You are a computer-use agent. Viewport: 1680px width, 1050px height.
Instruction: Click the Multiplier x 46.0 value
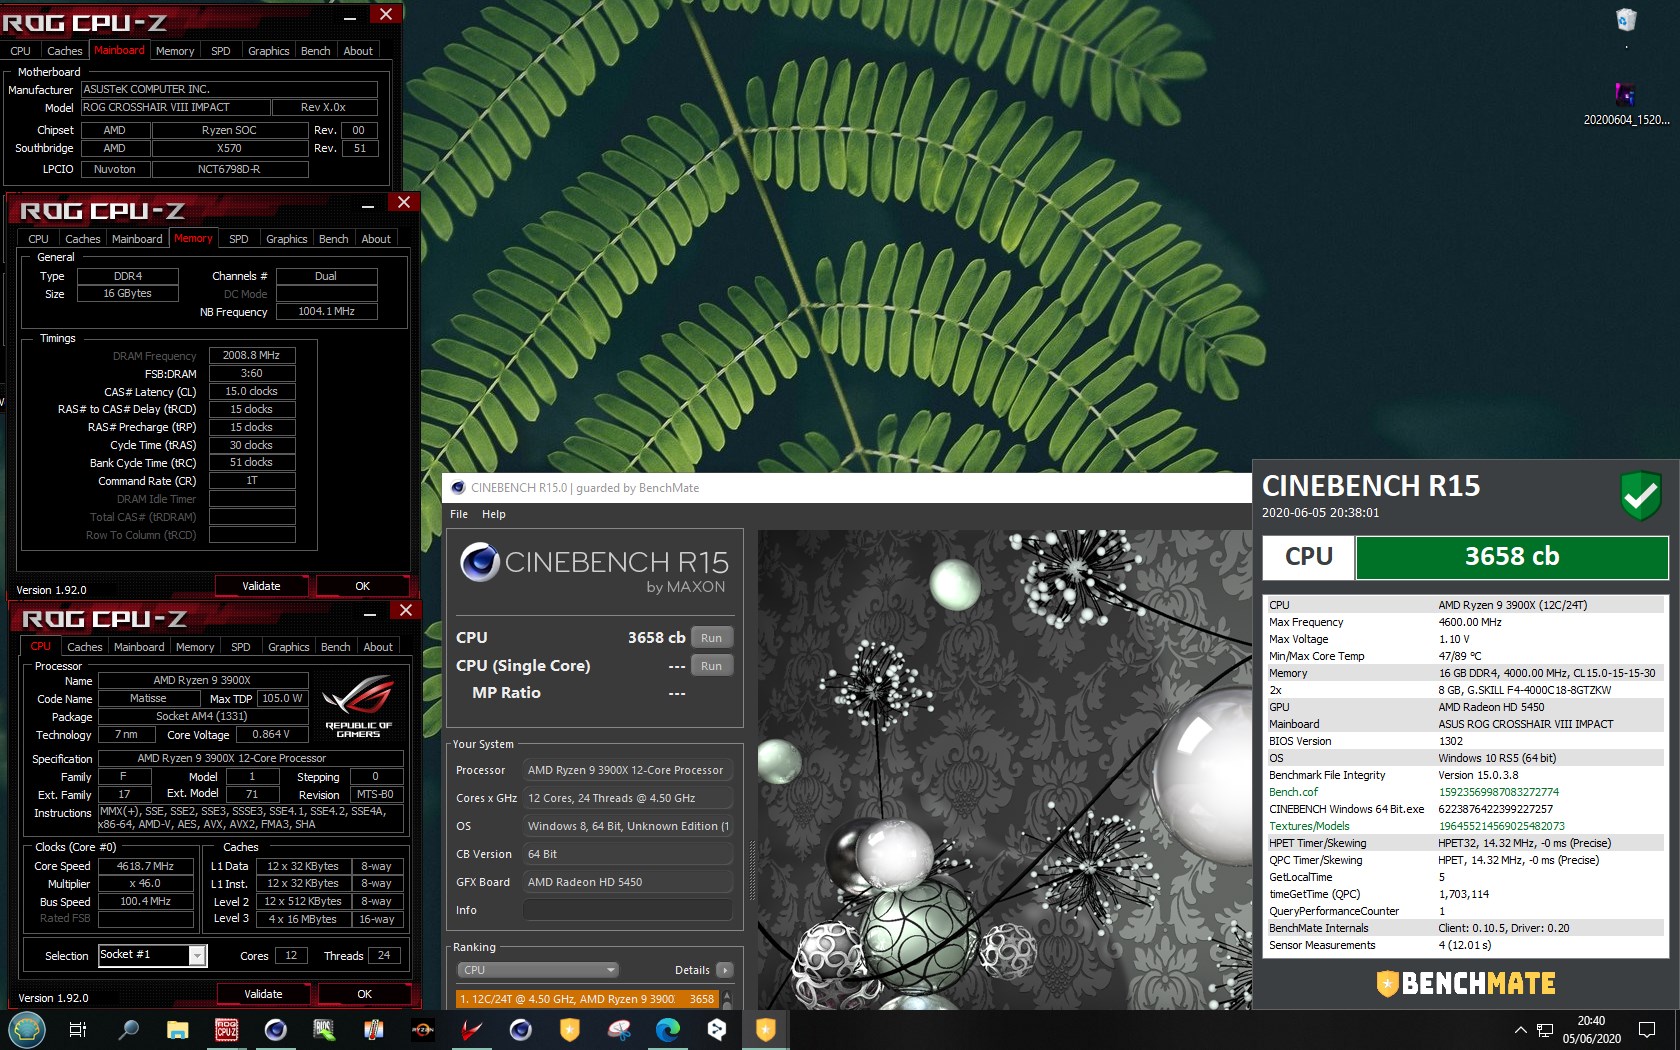(x=146, y=884)
